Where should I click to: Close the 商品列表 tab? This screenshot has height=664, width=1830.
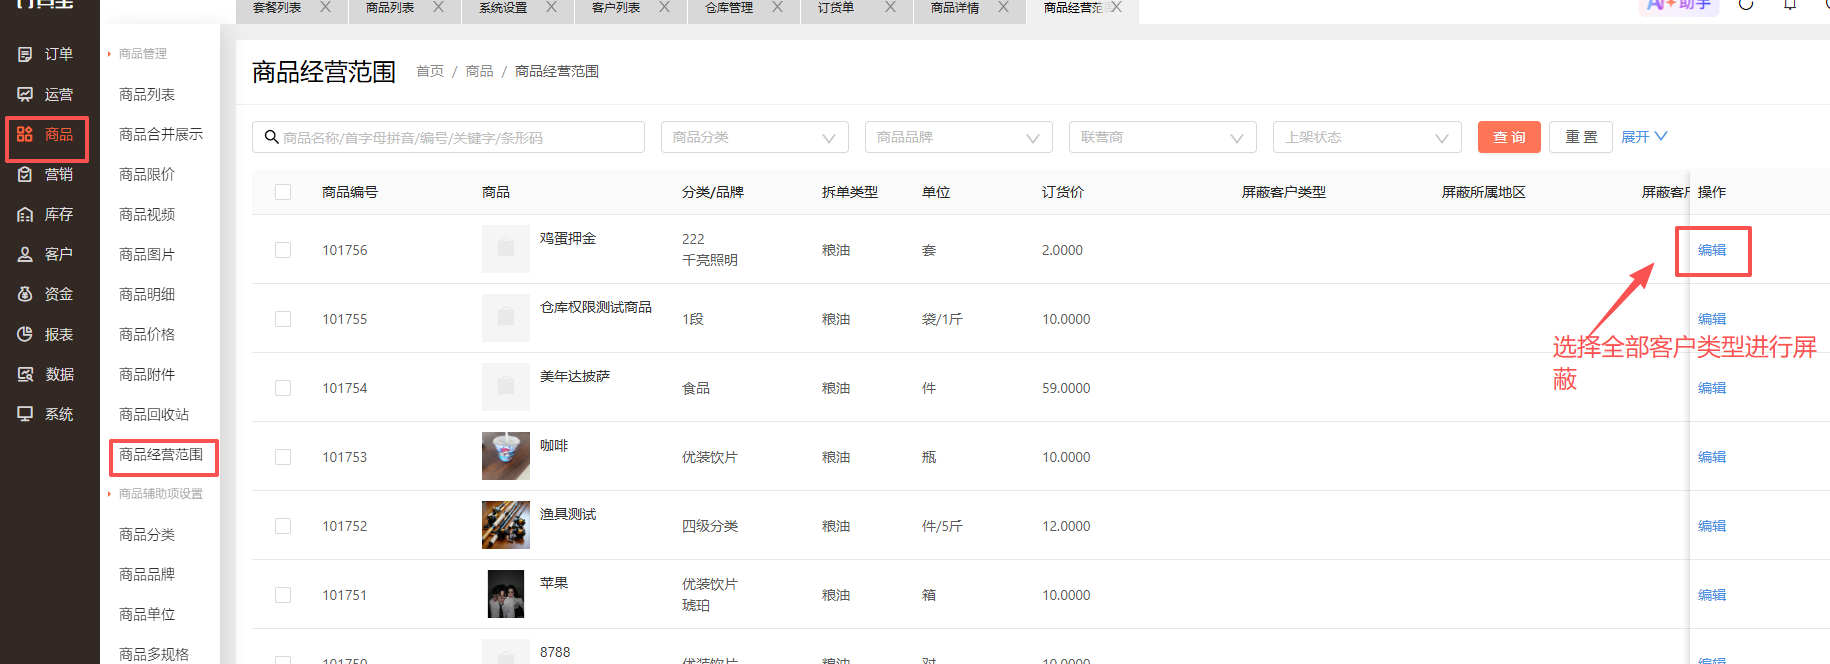[438, 7]
